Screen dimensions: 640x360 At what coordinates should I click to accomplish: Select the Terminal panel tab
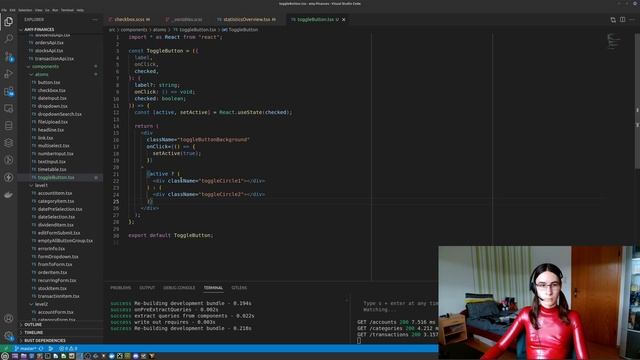(x=213, y=288)
